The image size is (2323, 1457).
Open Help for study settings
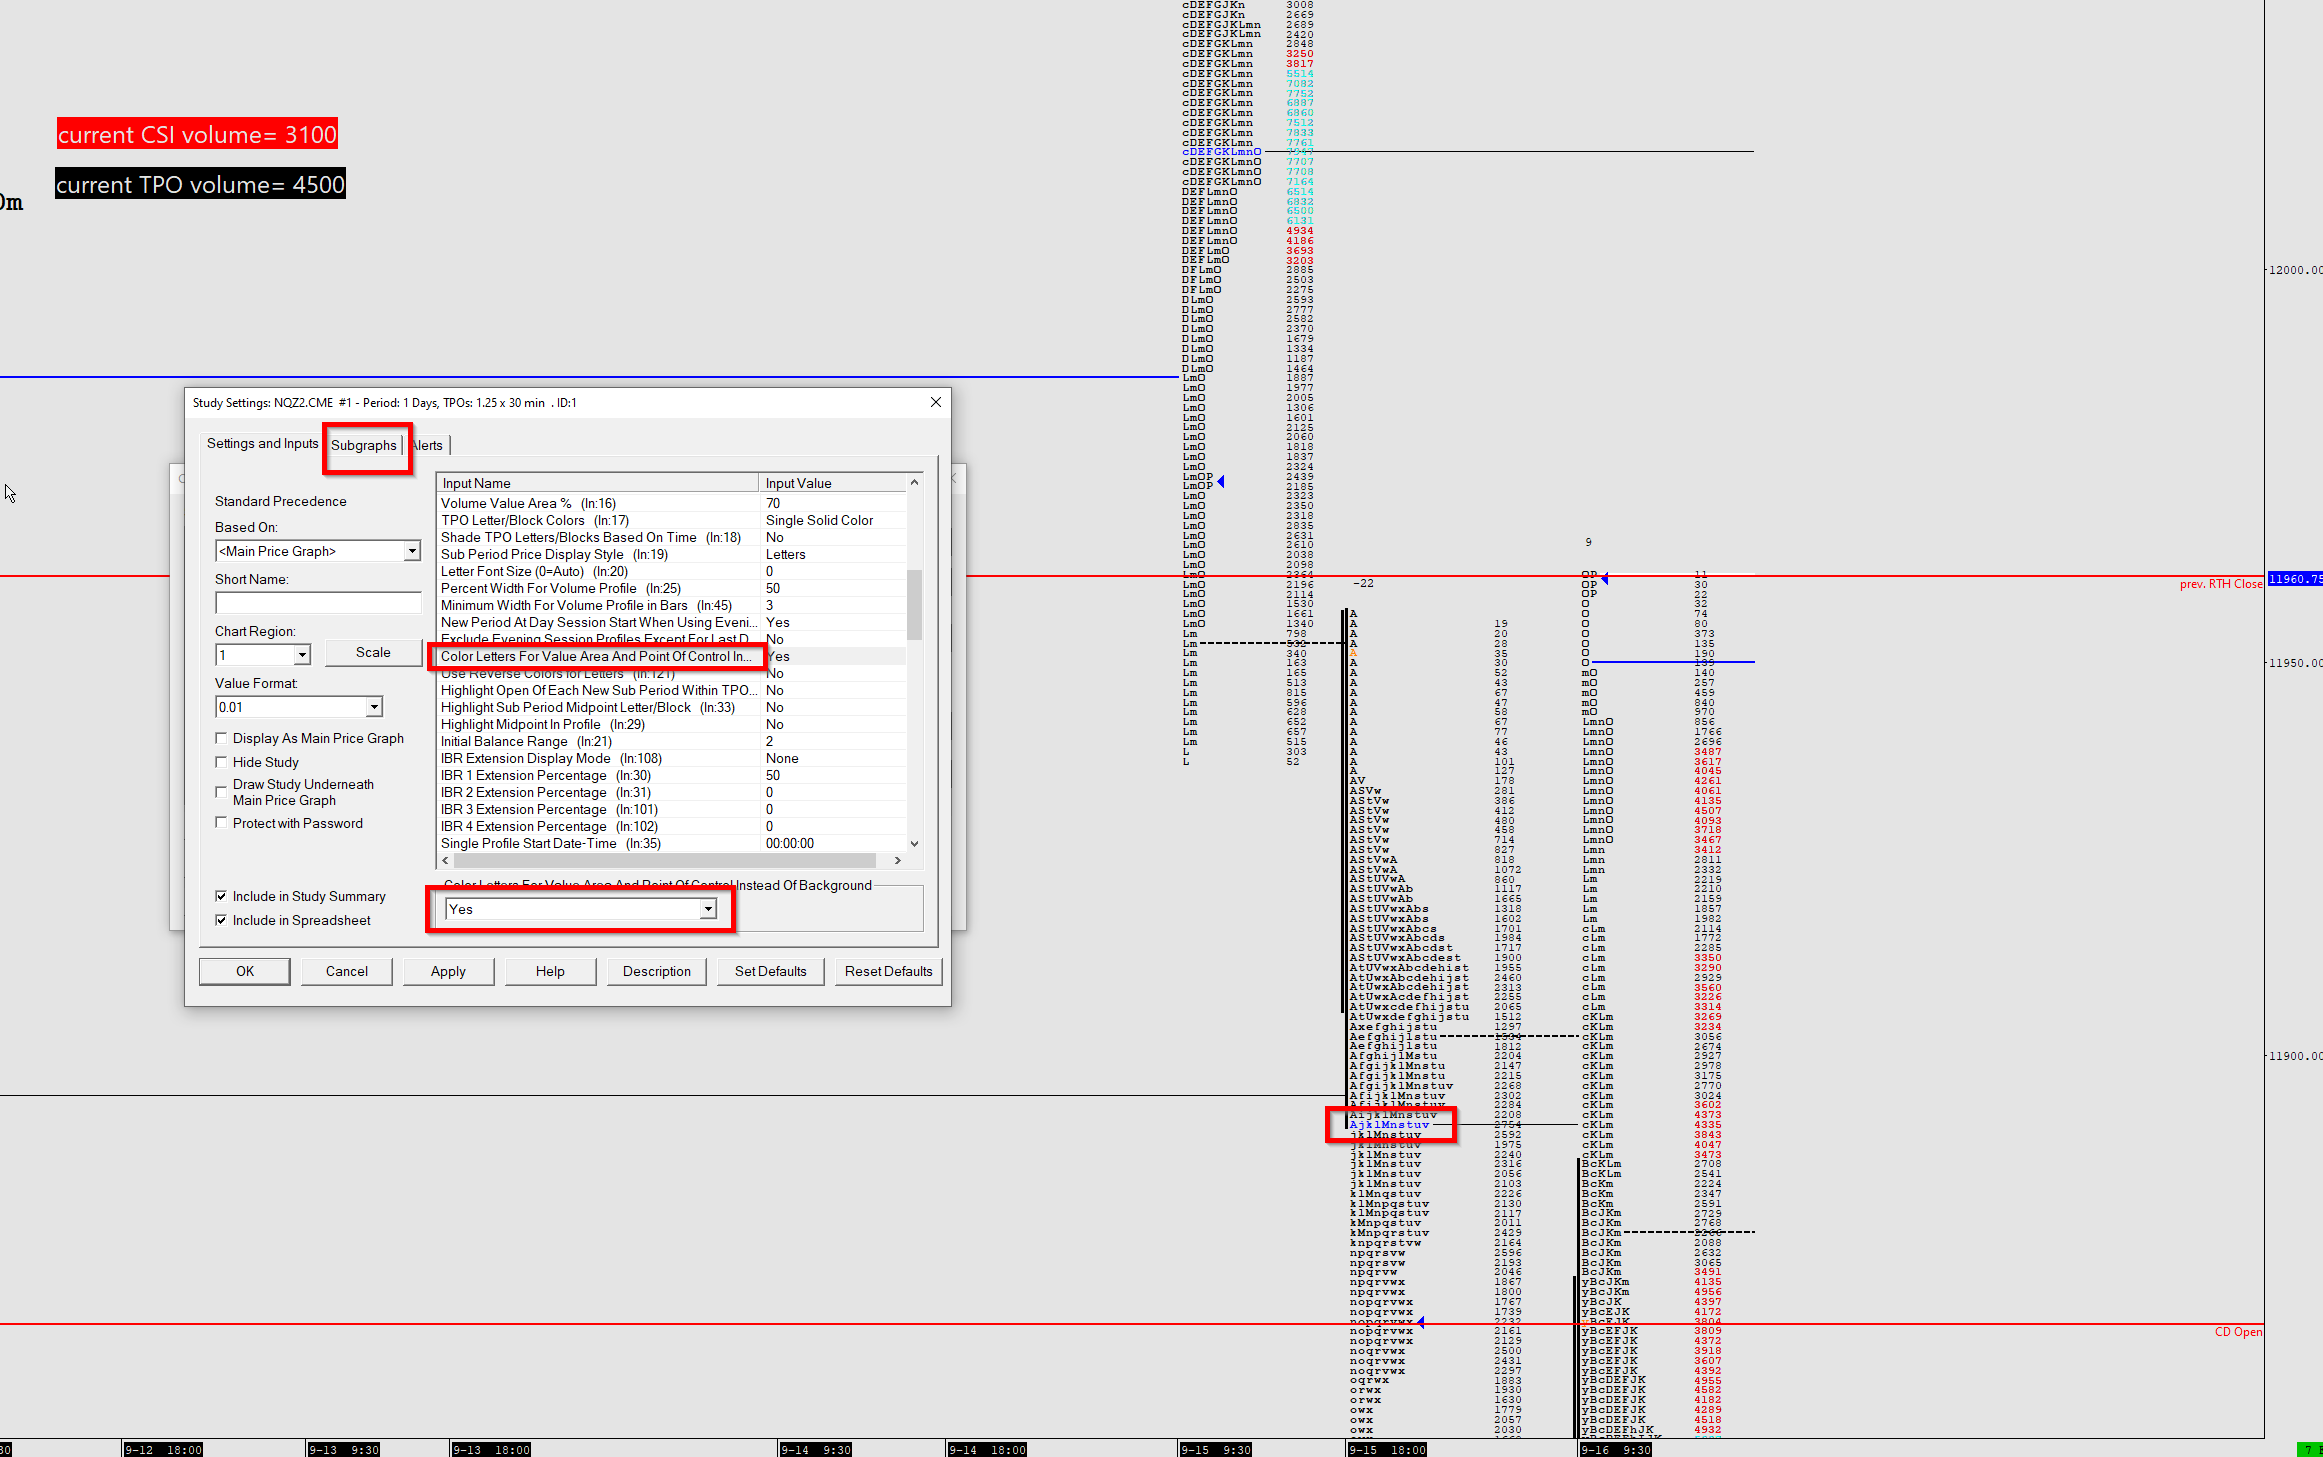(x=550, y=971)
